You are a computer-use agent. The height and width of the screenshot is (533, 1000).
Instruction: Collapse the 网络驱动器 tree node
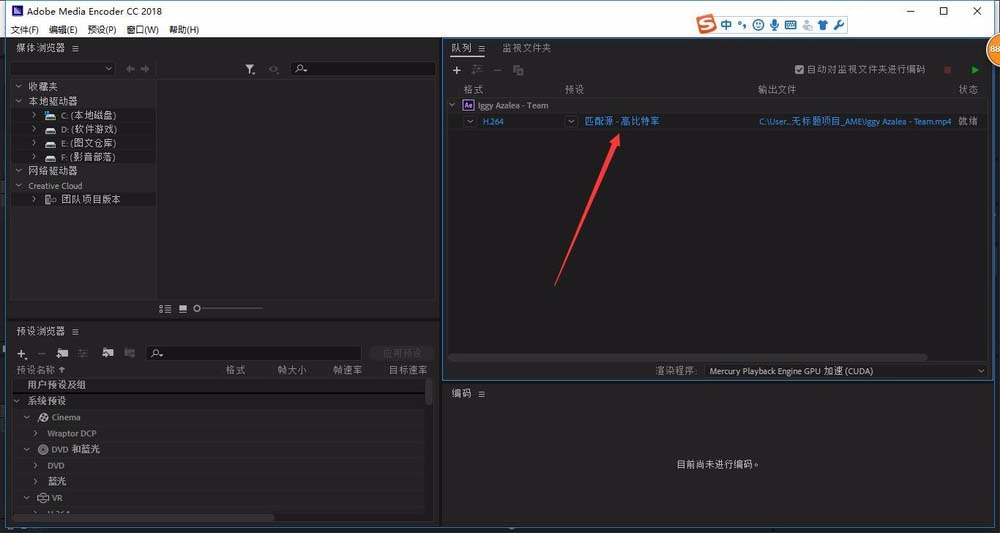click(x=18, y=171)
